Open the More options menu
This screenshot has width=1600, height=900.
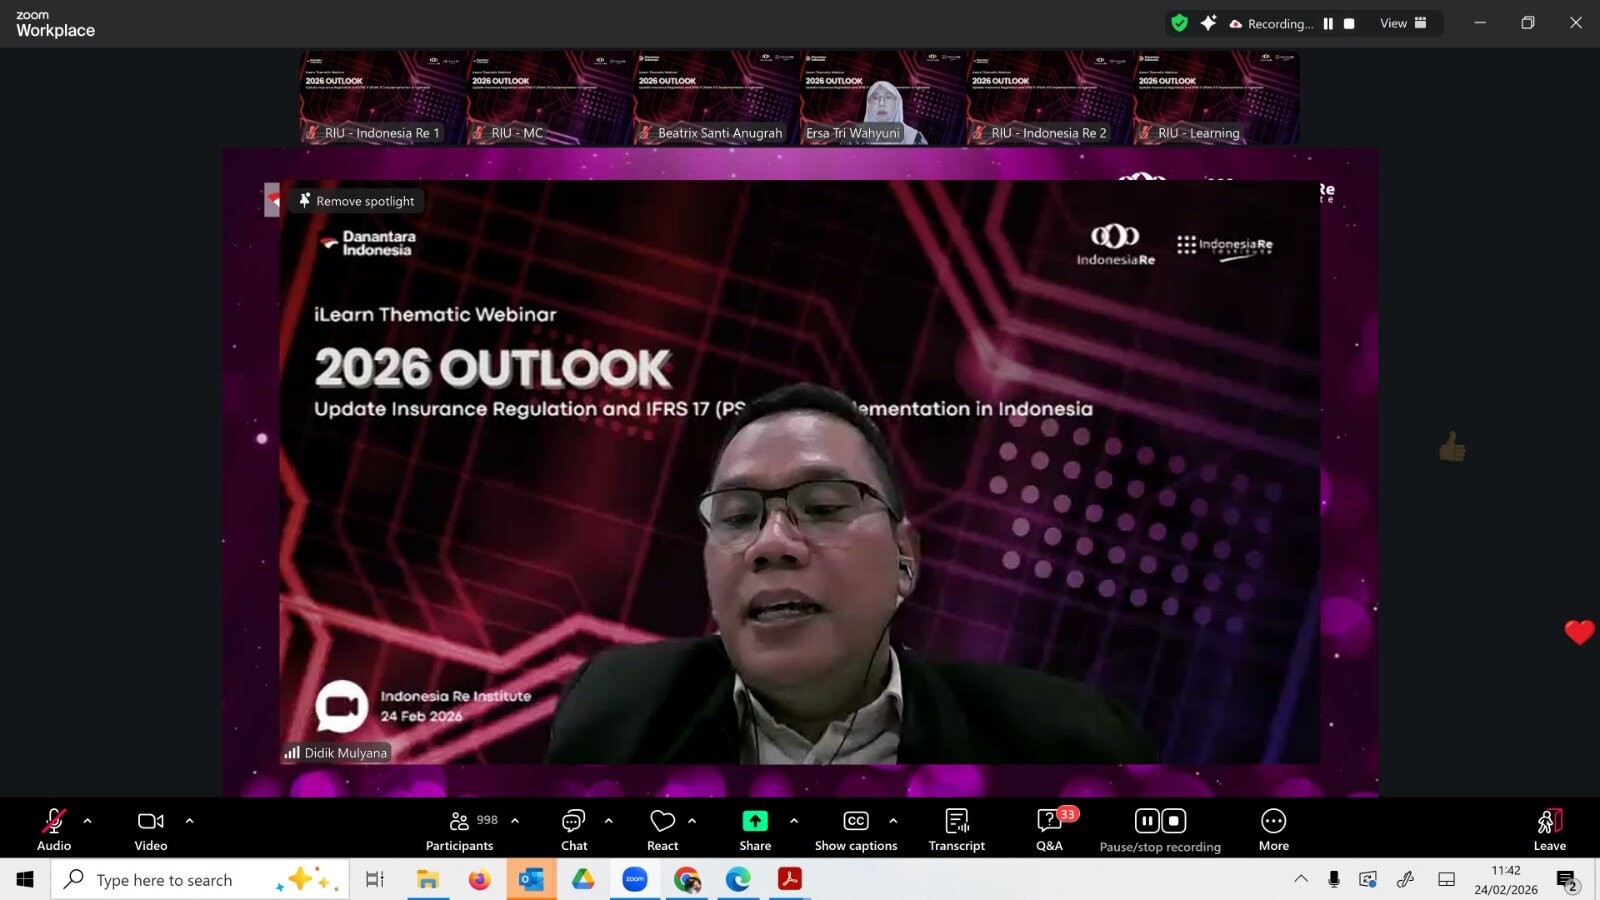tap(1273, 829)
